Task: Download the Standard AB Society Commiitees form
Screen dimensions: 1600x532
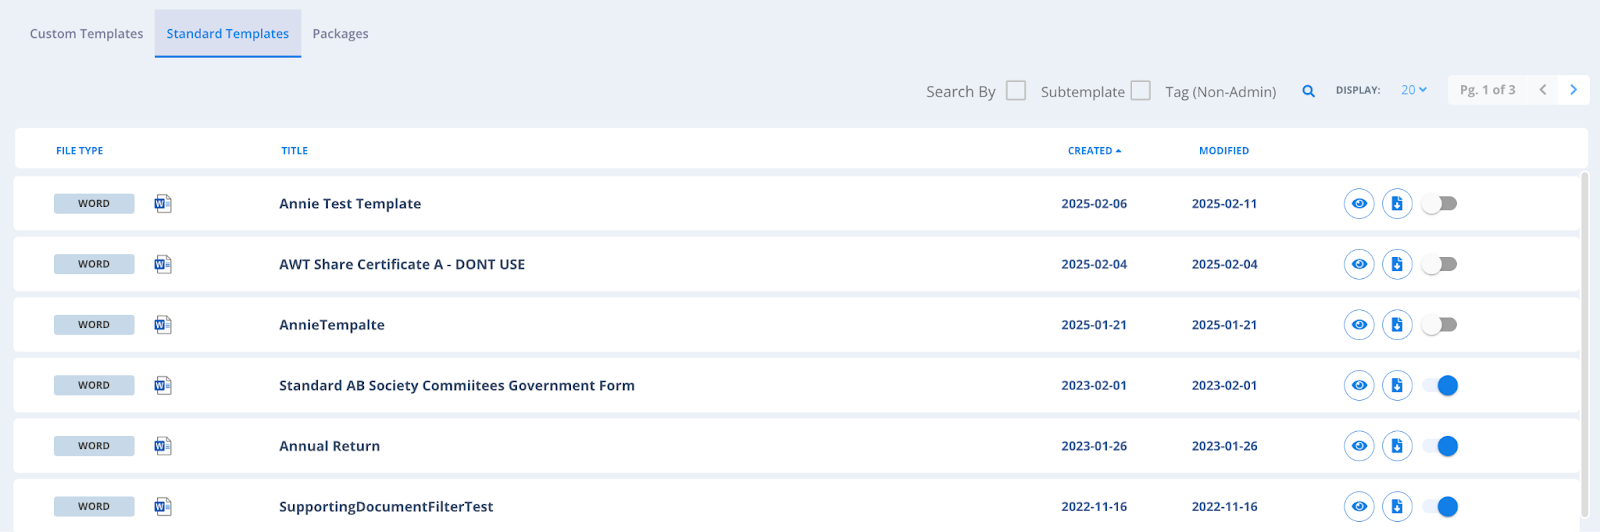Action: click(1397, 385)
